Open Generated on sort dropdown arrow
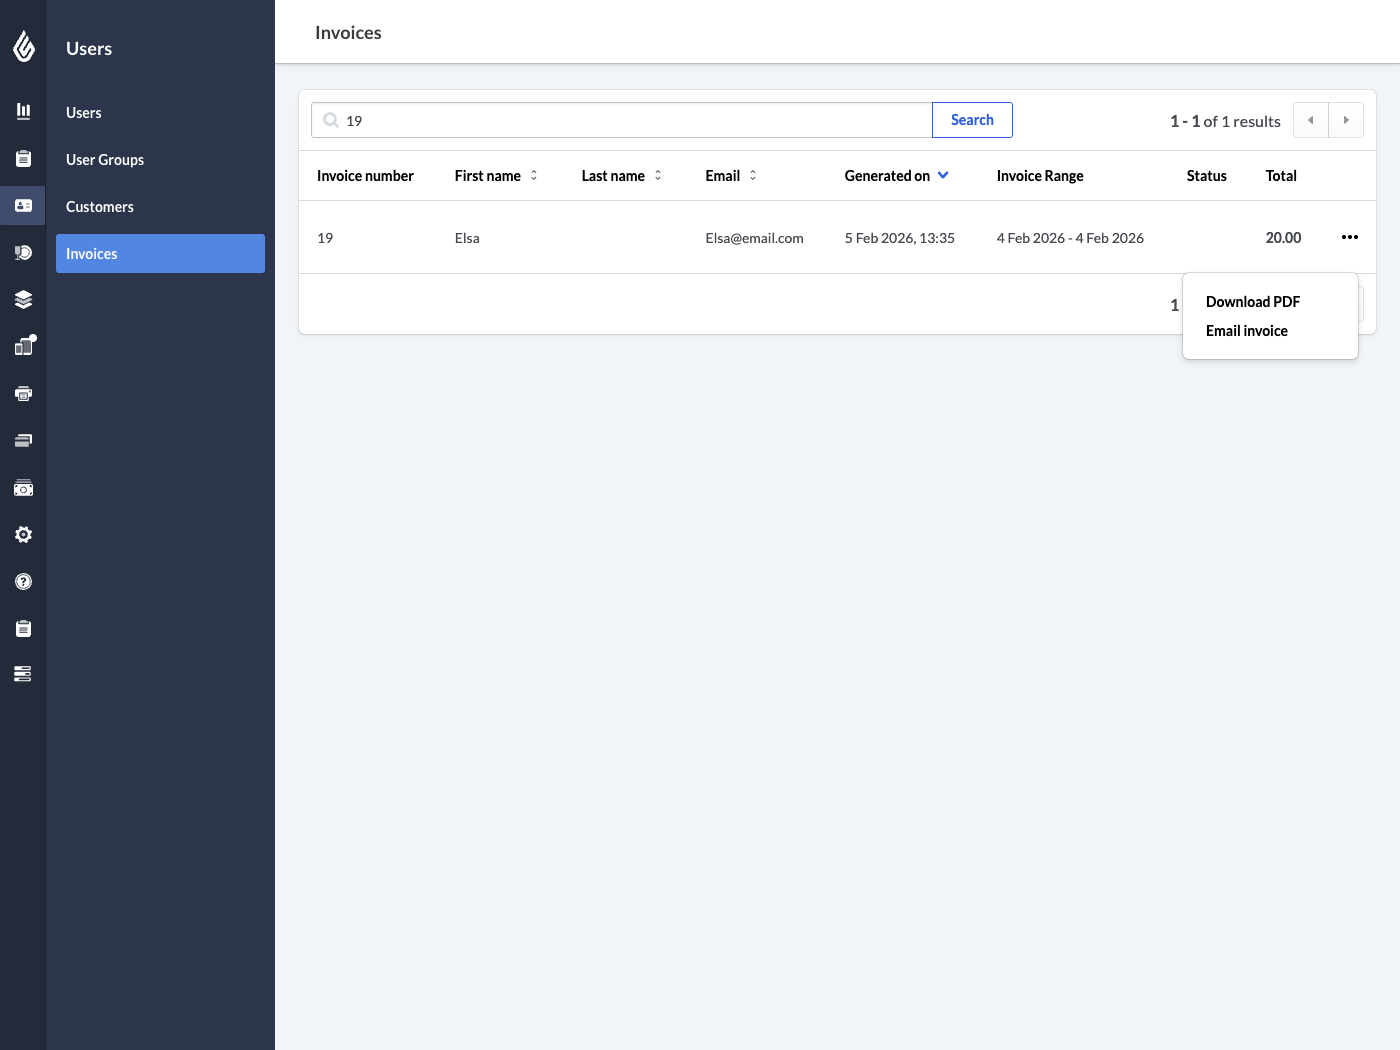The height and width of the screenshot is (1050, 1400). (941, 175)
